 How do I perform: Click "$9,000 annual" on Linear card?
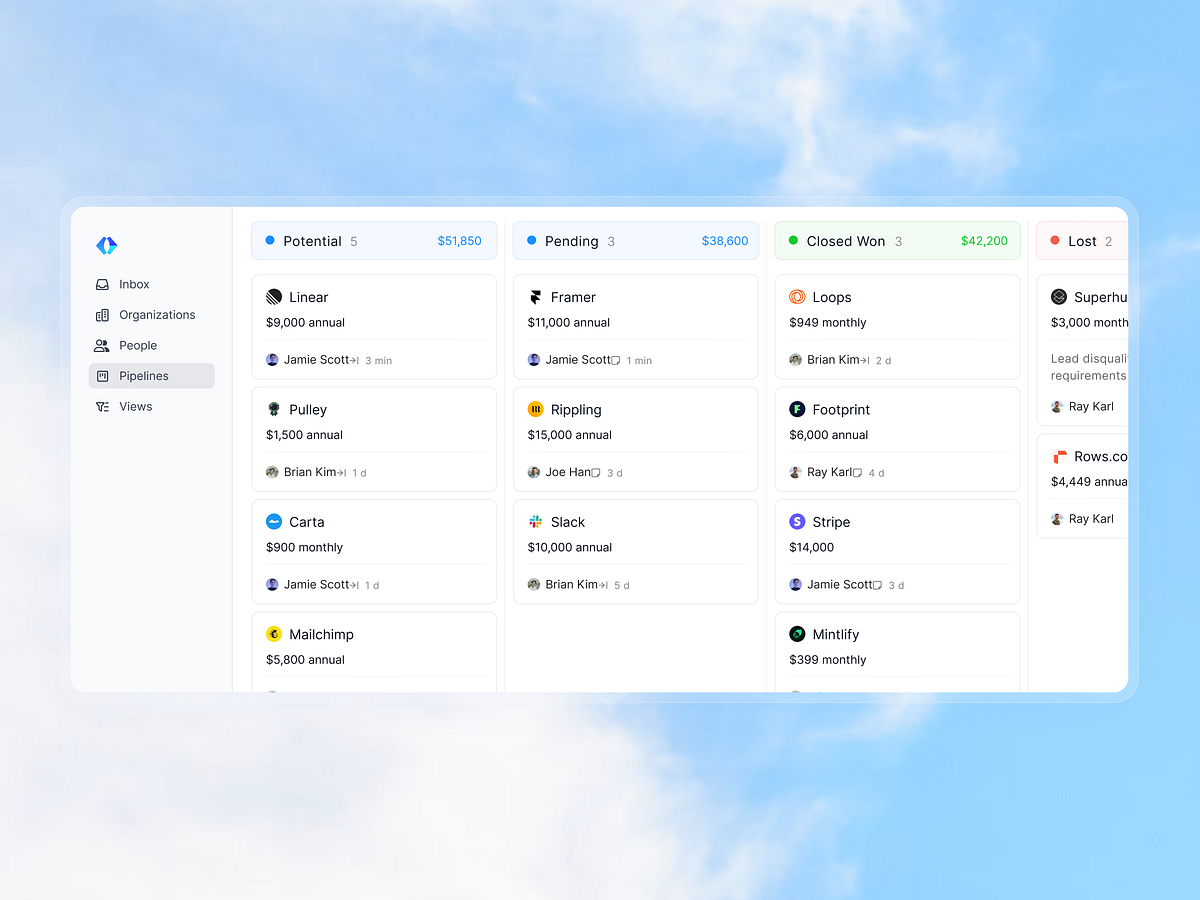(306, 323)
